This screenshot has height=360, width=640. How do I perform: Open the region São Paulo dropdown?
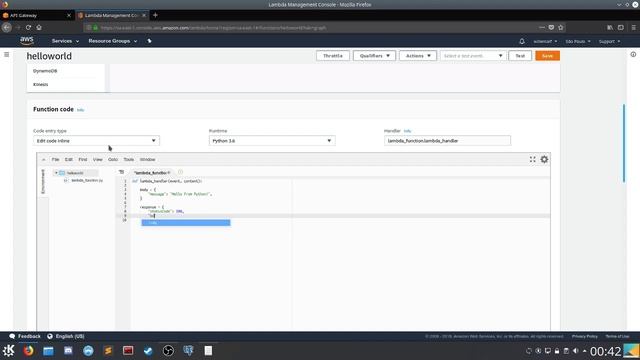[x=578, y=42]
